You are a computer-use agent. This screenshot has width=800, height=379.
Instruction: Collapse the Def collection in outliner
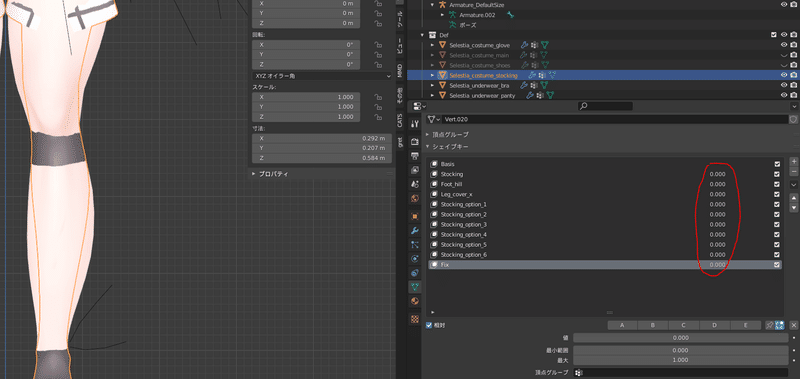(x=422, y=35)
